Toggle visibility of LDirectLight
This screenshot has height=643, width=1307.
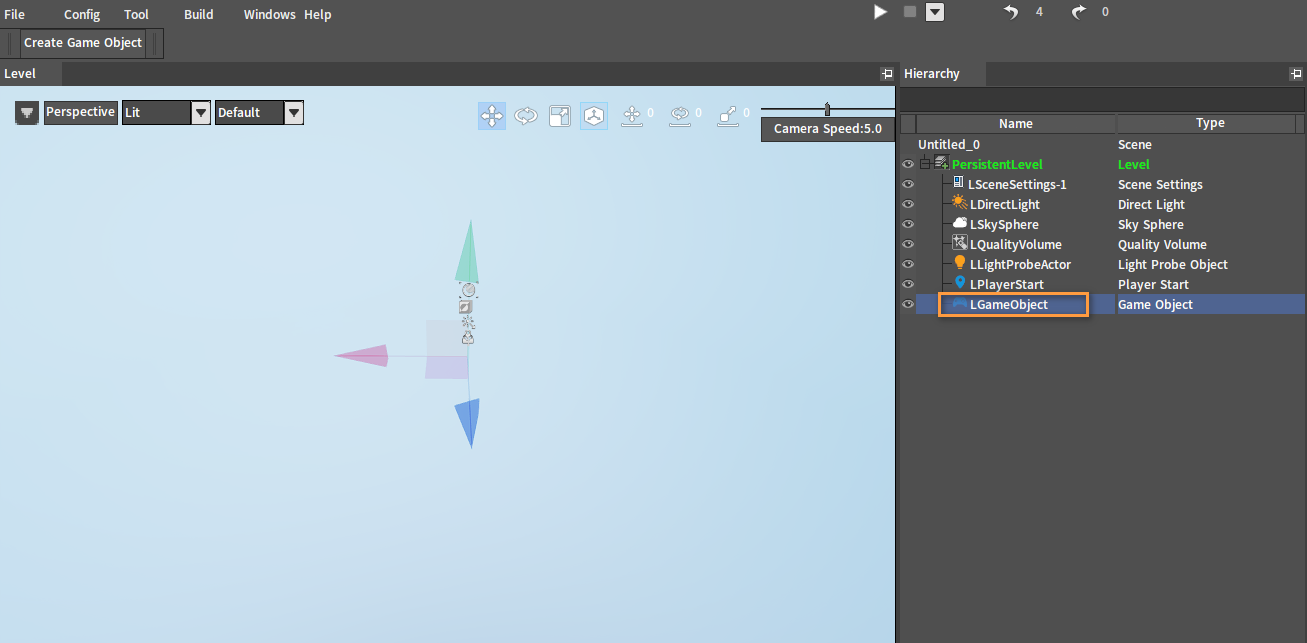pyautogui.click(x=908, y=205)
